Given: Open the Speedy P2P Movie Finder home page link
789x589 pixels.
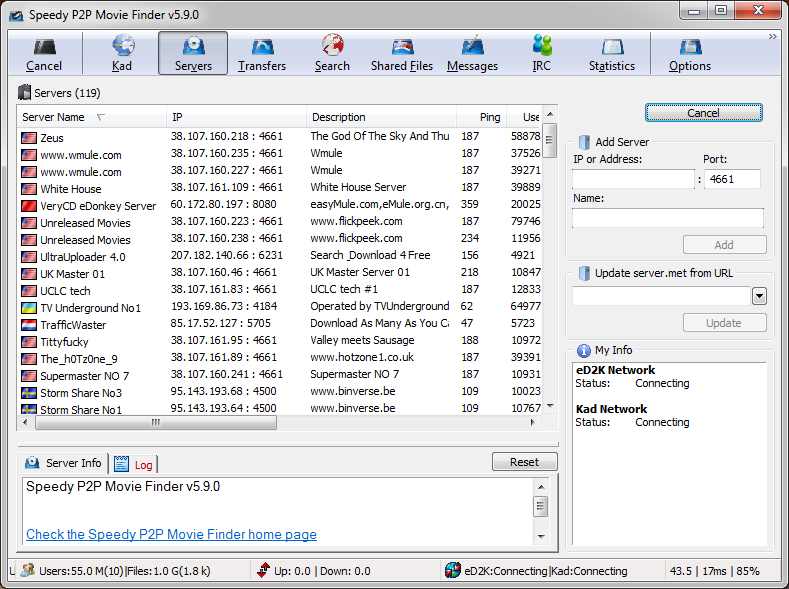Looking at the screenshot, I should tap(172, 534).
